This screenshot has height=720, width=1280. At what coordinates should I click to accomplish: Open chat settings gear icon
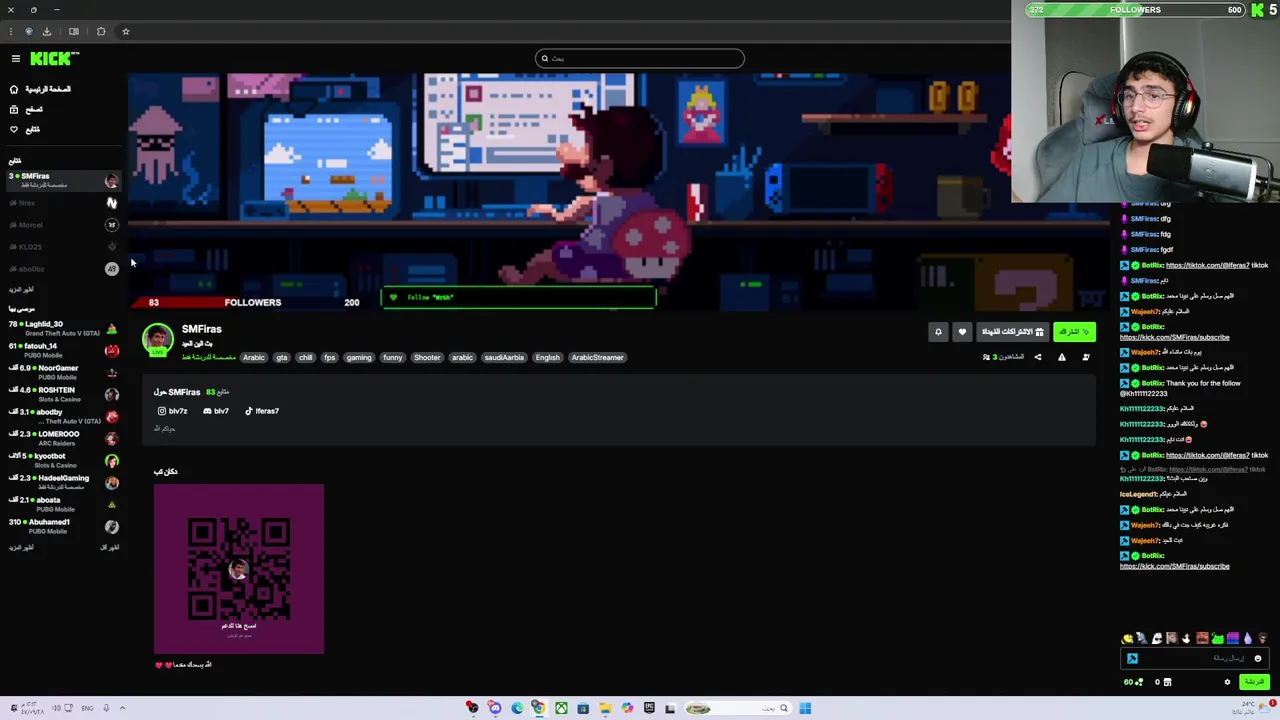1227,682
